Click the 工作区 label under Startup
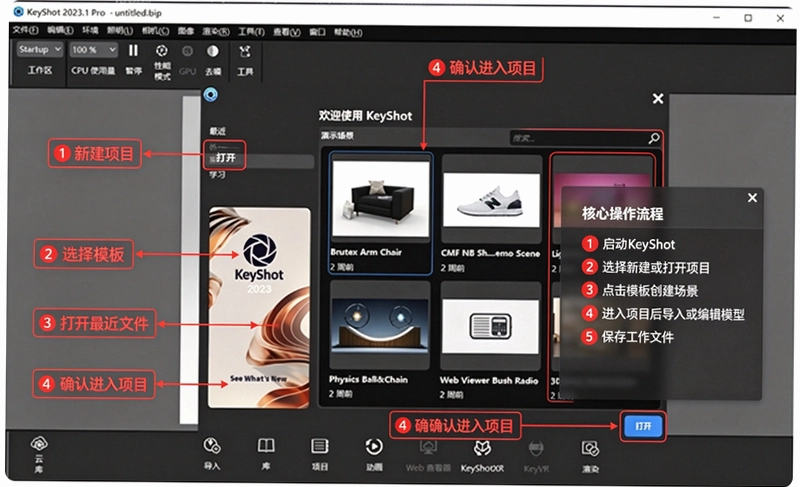 40,70
